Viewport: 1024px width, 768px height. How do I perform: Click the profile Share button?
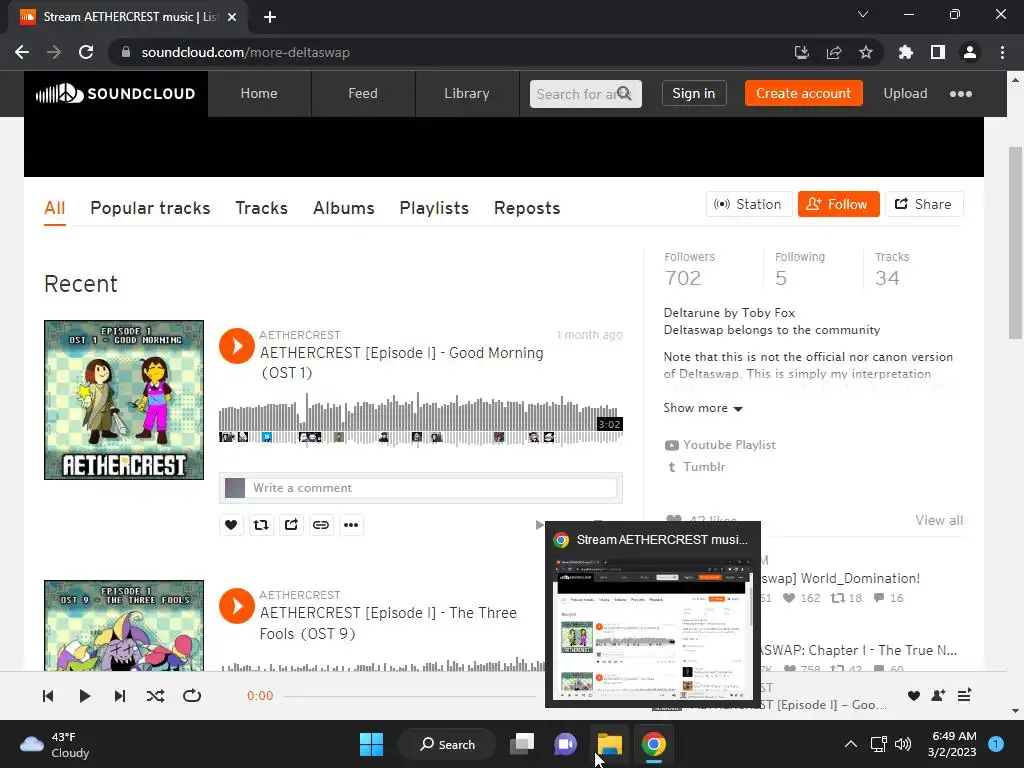pos(924,204)
